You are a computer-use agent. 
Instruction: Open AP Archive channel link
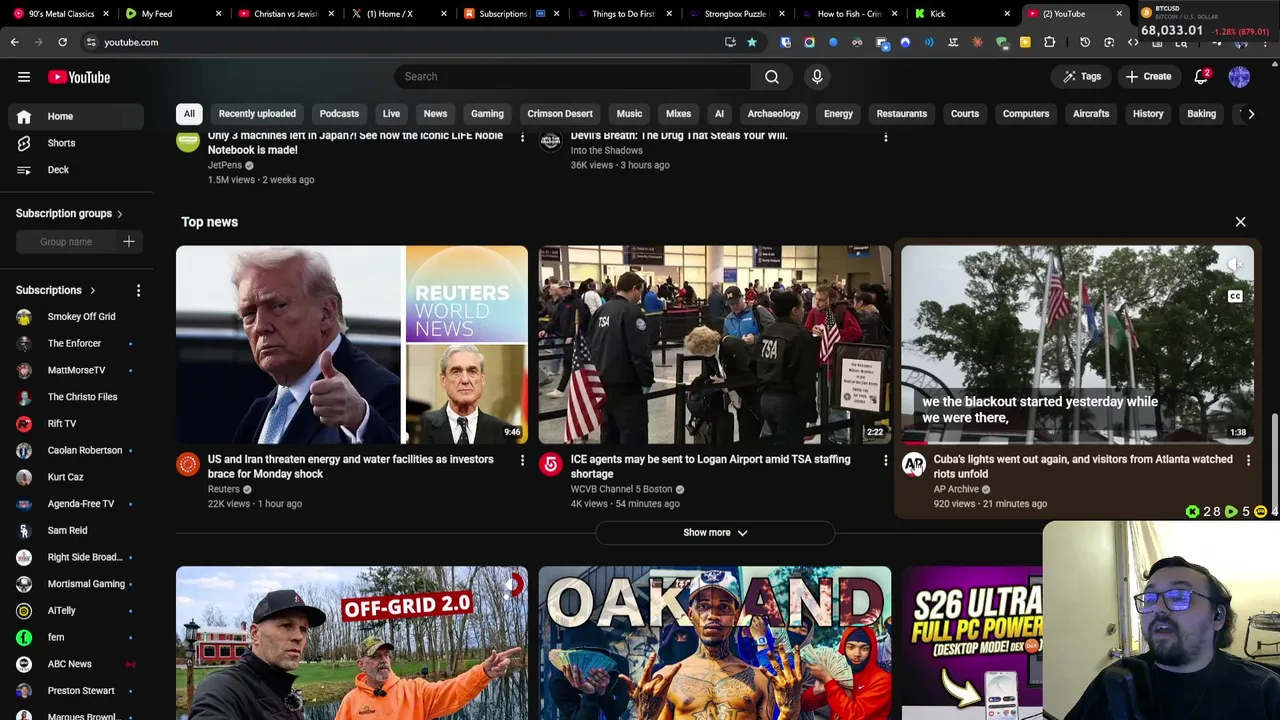click(956, 489)
